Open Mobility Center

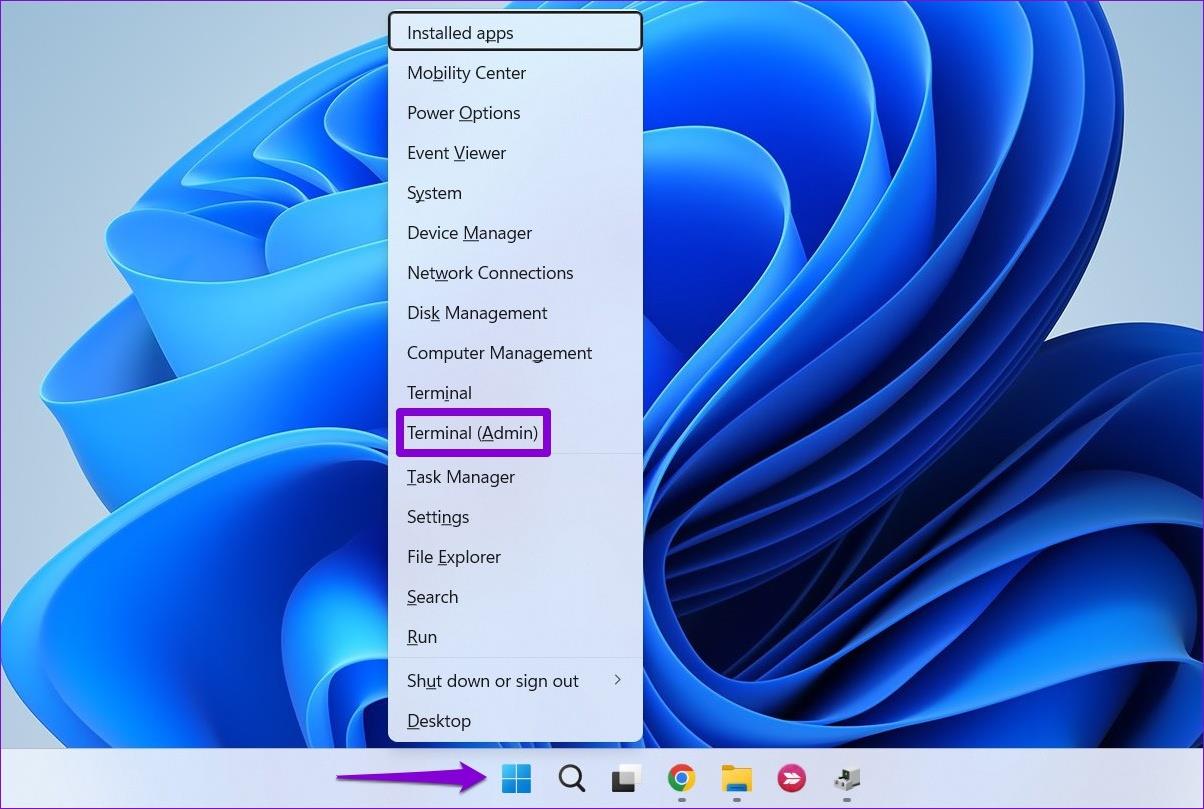[x=466, y=72]
